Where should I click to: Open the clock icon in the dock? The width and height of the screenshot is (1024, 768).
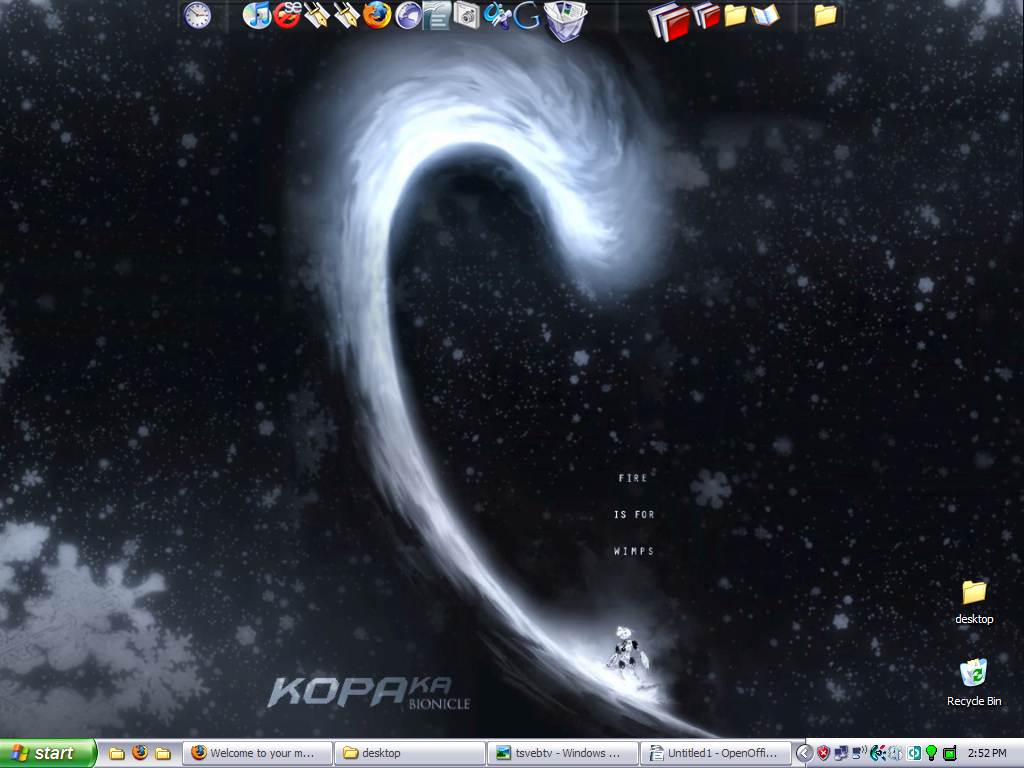coord(198,15)
